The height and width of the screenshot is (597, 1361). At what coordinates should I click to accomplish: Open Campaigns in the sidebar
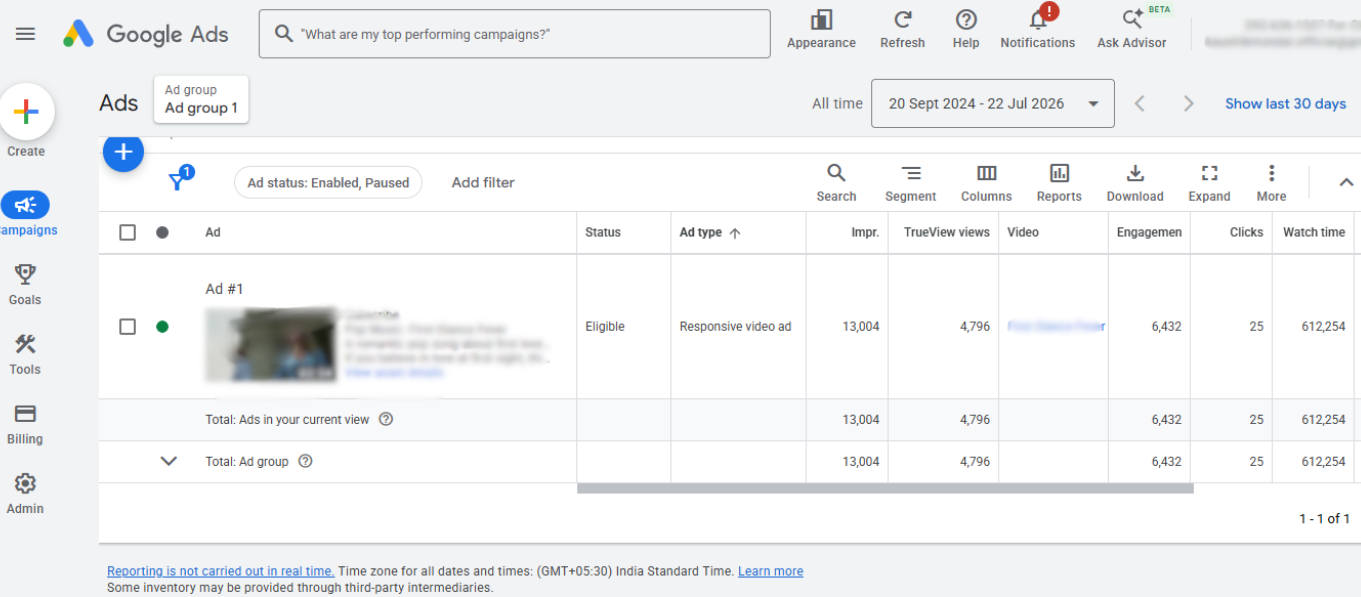click(x=25, y=214)
